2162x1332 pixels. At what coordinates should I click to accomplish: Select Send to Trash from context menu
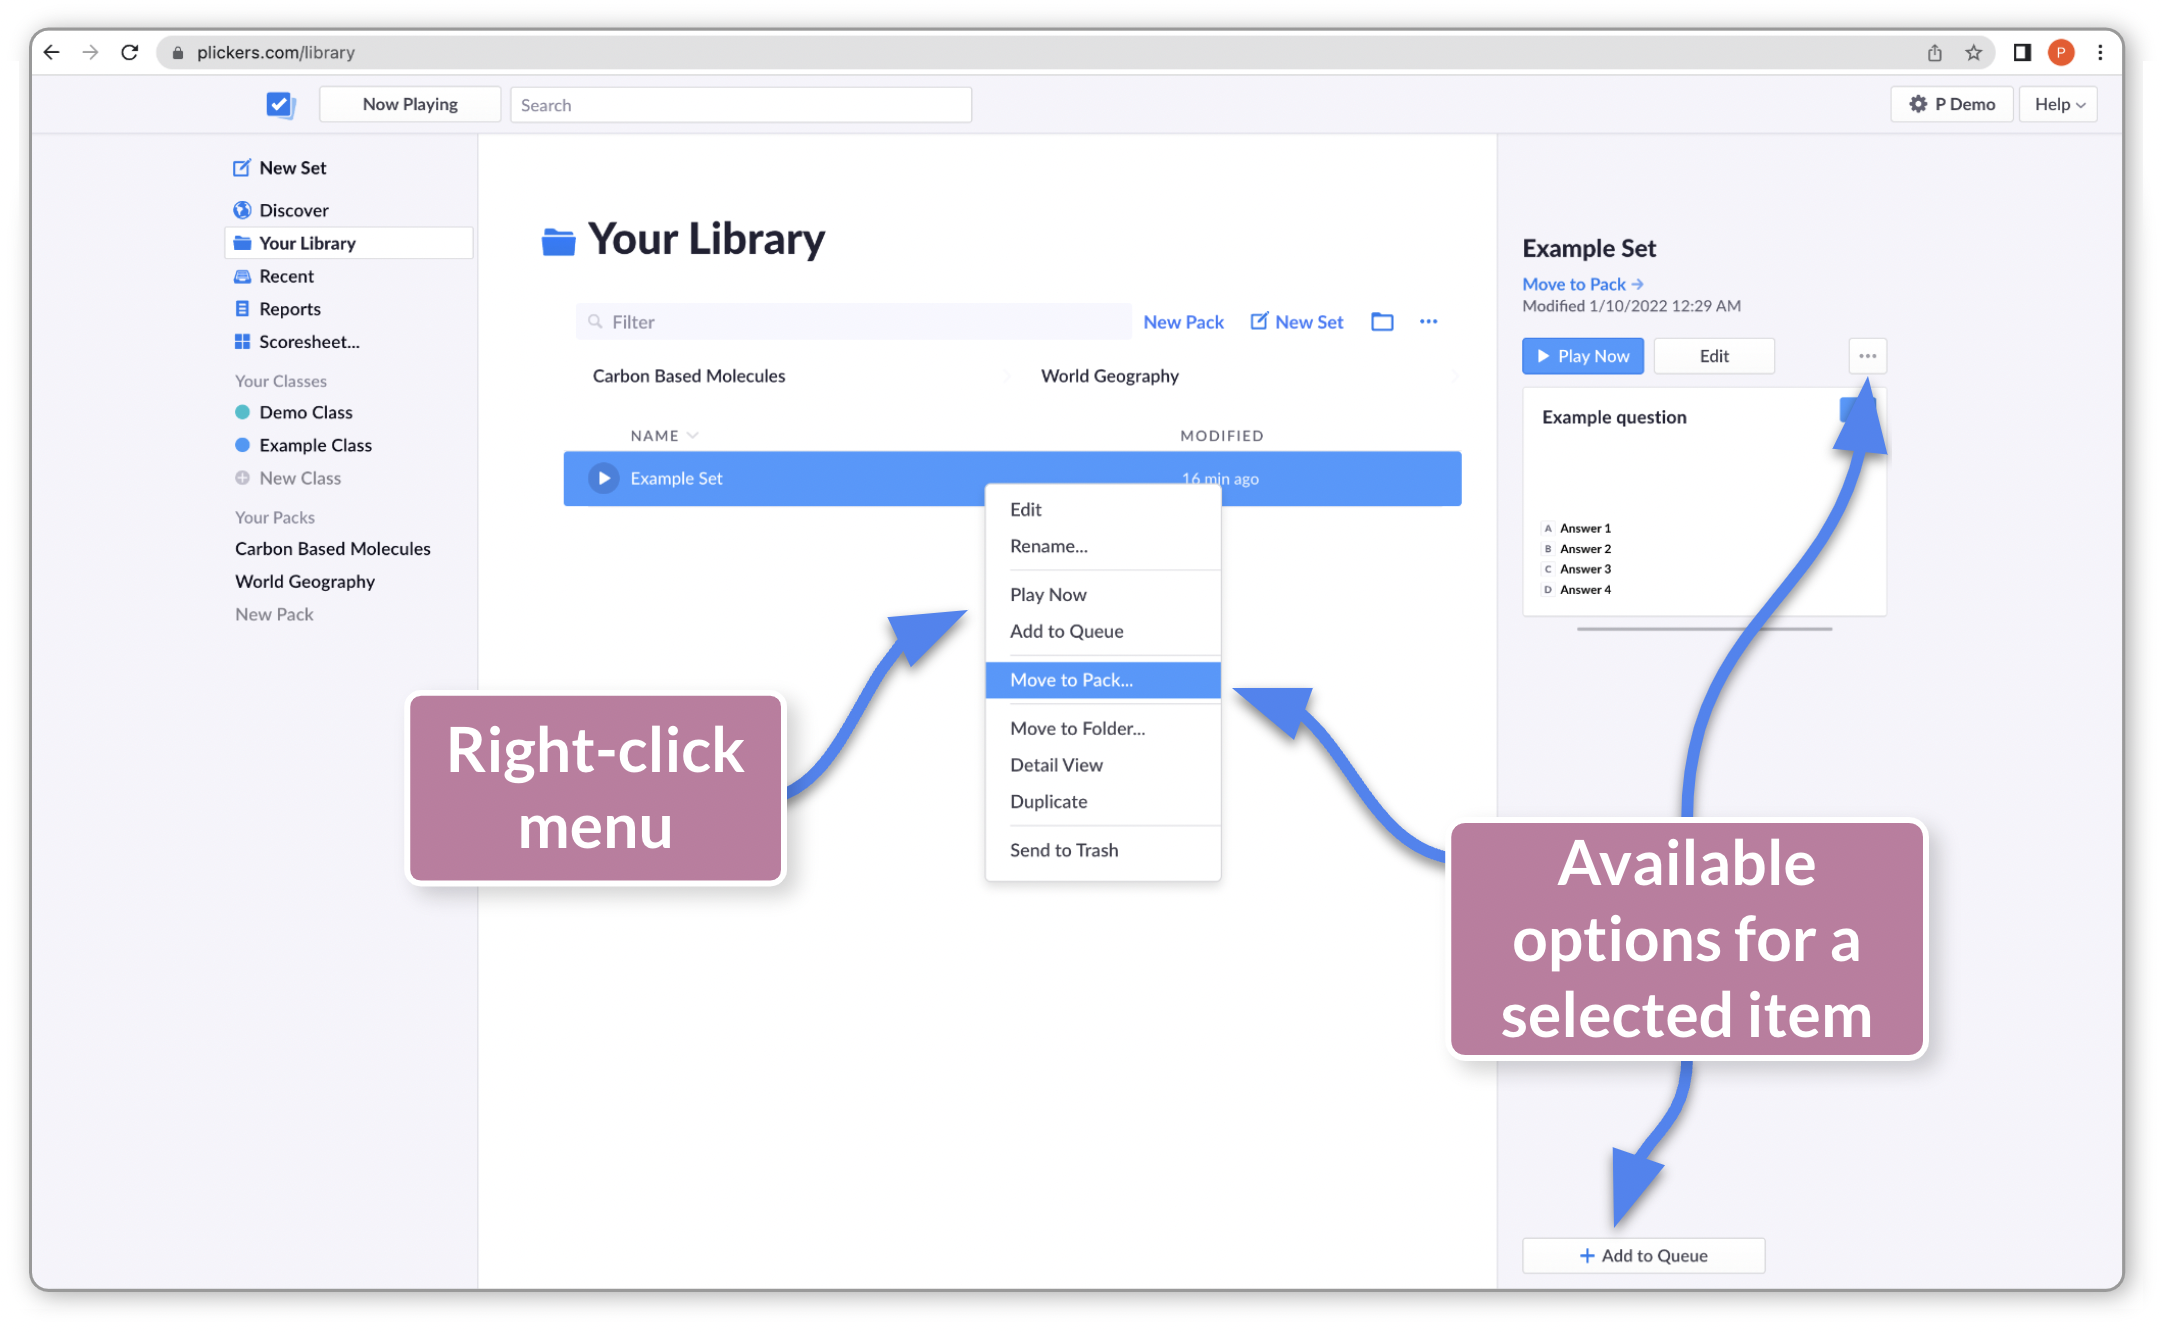point(1064,850)
